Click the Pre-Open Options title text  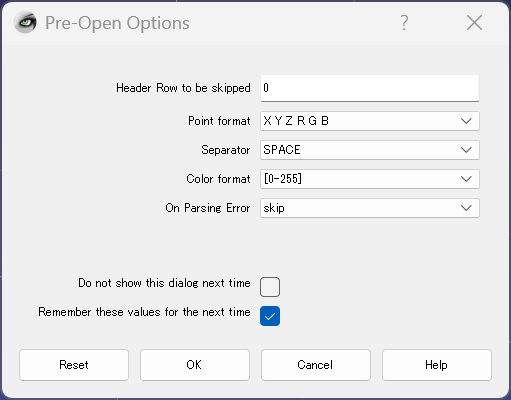[x=117, y=23]
